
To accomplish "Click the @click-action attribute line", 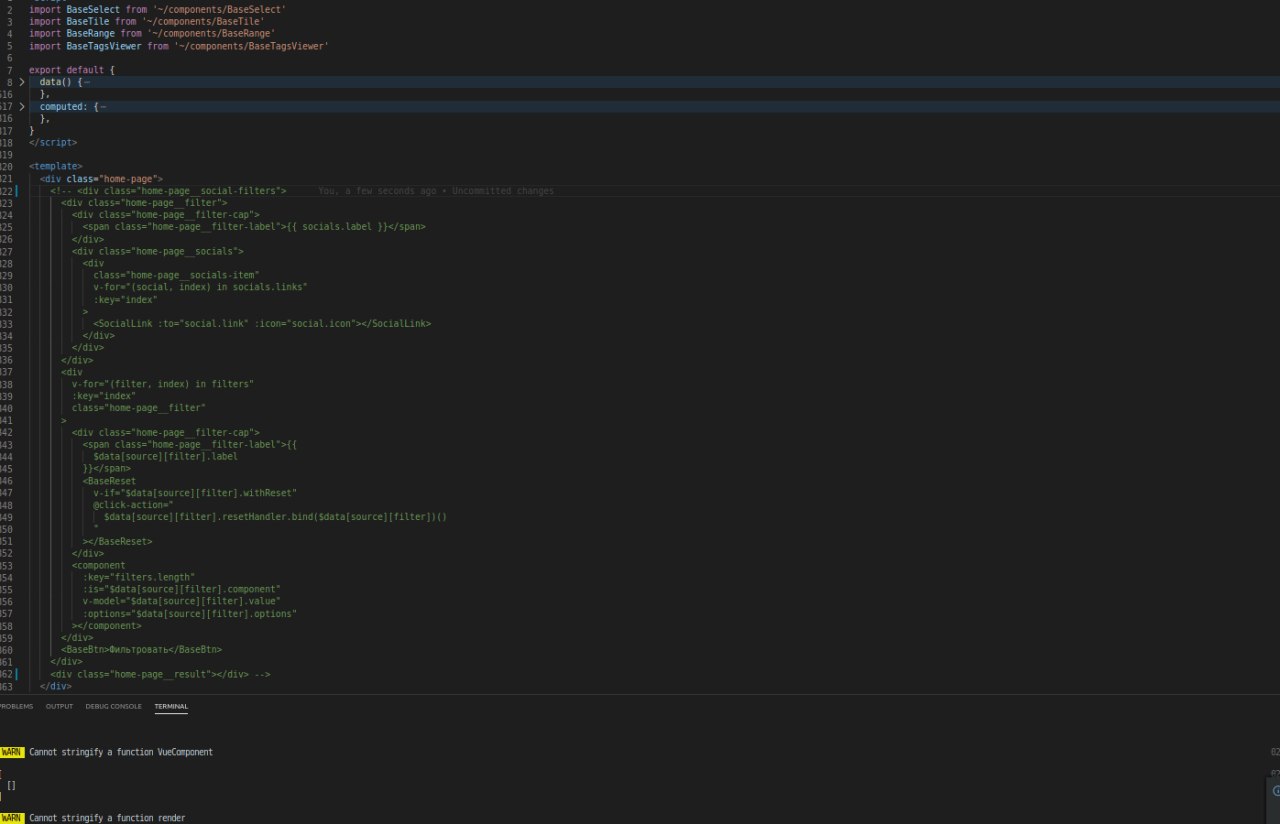I will pyautogui.click(x=133, y=504).
